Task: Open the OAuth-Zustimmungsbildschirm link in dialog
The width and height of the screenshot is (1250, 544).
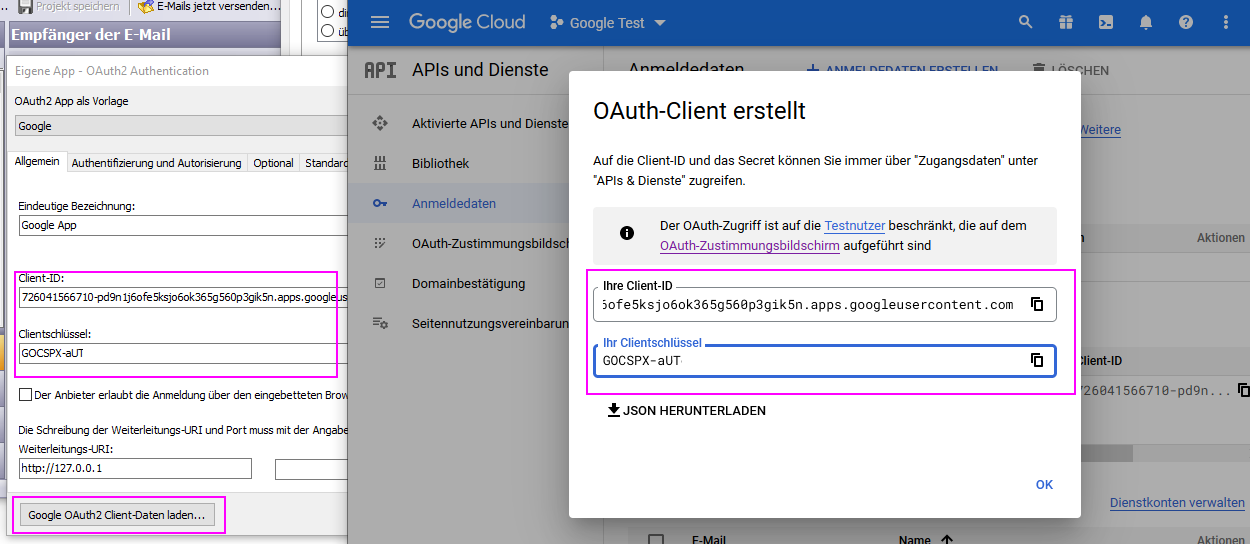Action: (x=749, y=245)
